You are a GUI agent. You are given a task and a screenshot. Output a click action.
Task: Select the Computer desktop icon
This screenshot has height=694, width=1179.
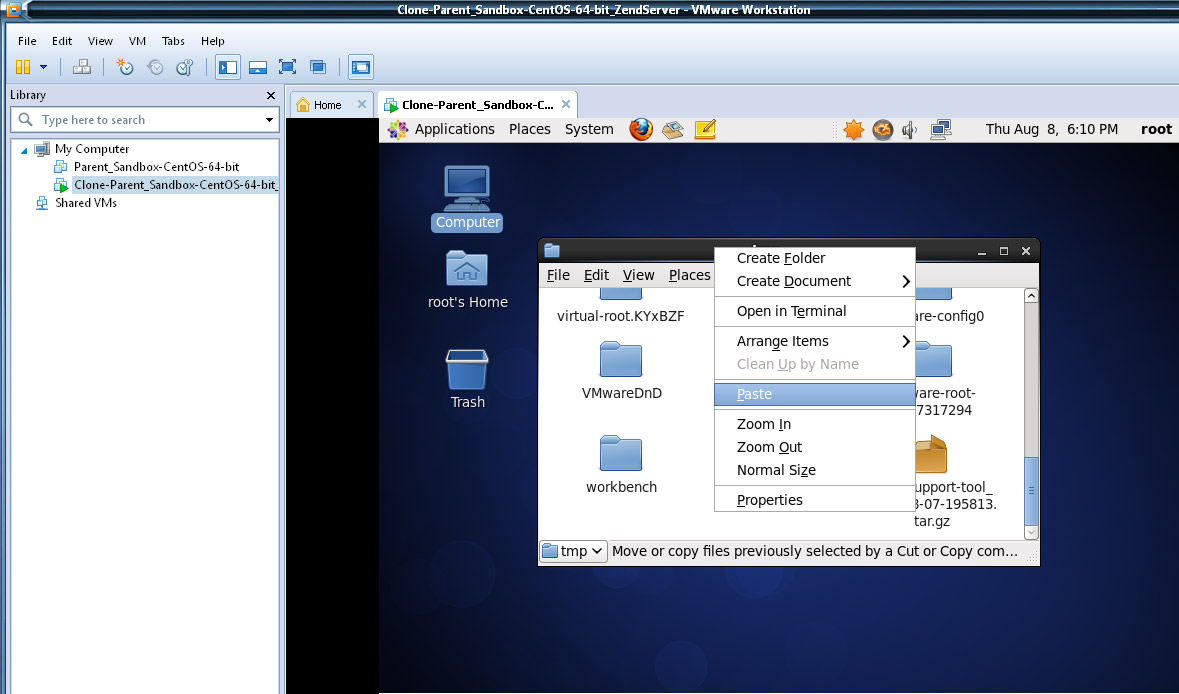pyautogui.click(x=467, y=198)
